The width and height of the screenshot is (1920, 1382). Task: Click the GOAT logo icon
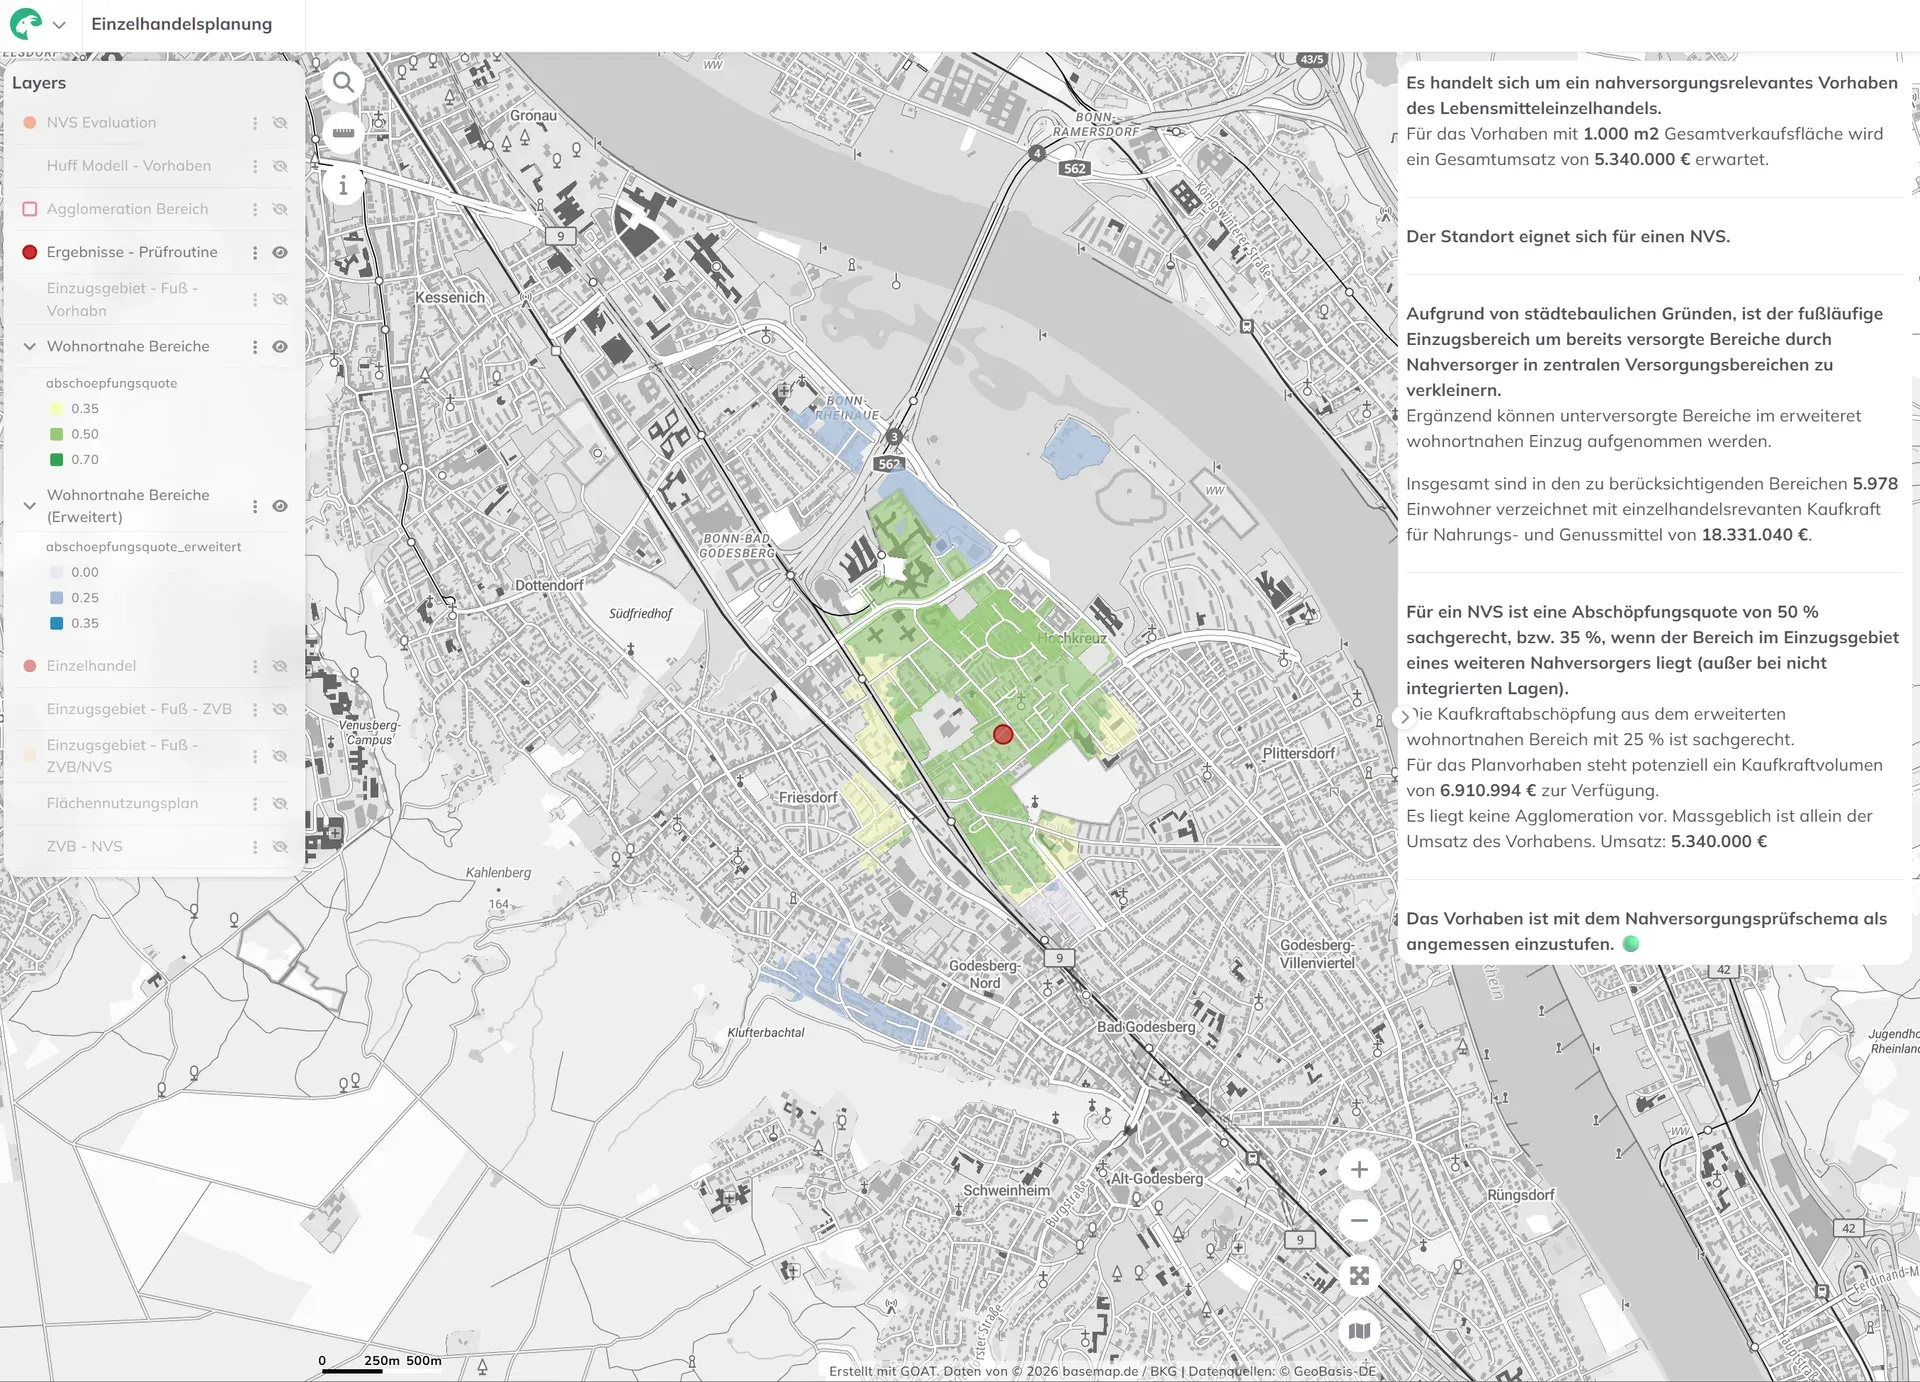tap(26, 24)
